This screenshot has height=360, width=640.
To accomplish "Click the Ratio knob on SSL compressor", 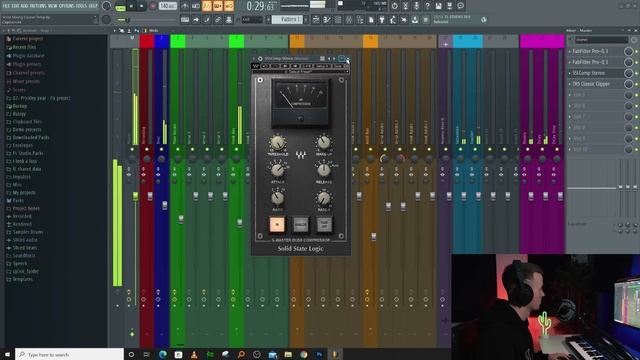I will coord(278,198).
